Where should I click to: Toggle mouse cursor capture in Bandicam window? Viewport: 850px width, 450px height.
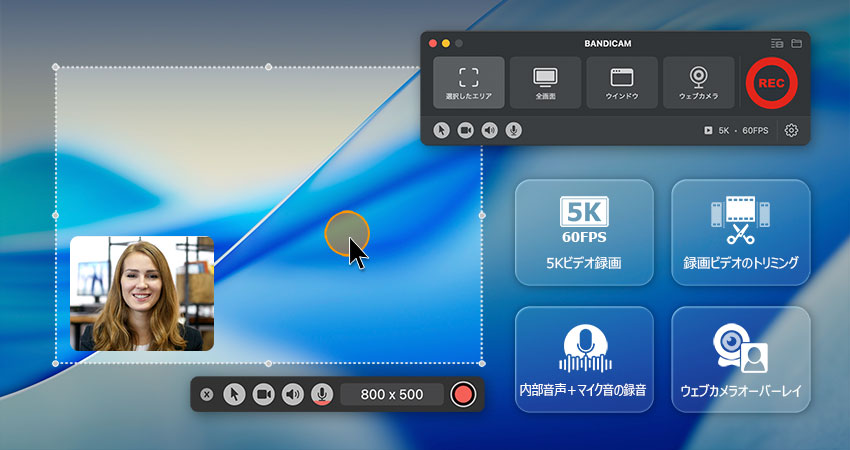(442, 130)
